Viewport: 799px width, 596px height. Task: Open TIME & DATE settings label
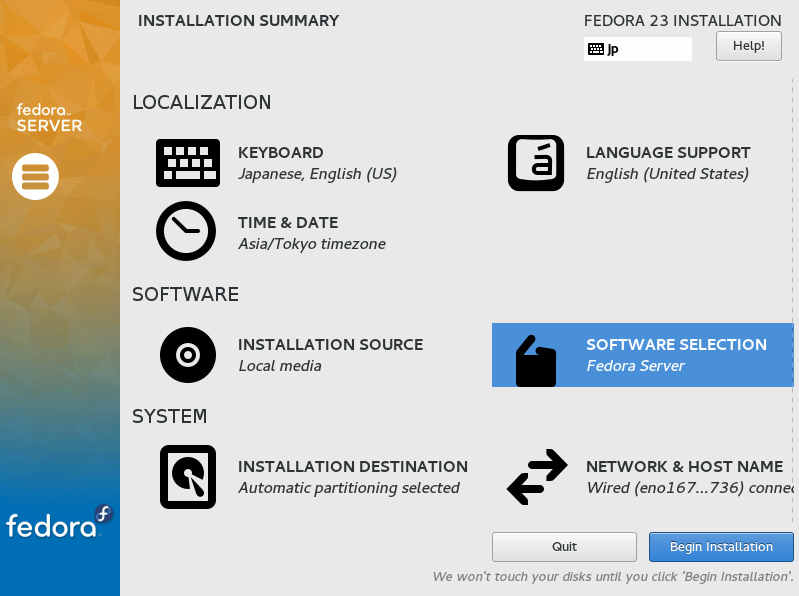[x=288, y=223]
